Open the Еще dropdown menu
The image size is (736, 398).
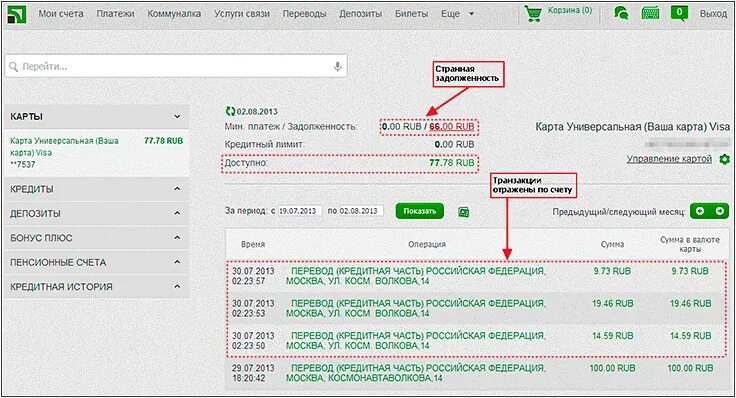[x=457, y=14]
